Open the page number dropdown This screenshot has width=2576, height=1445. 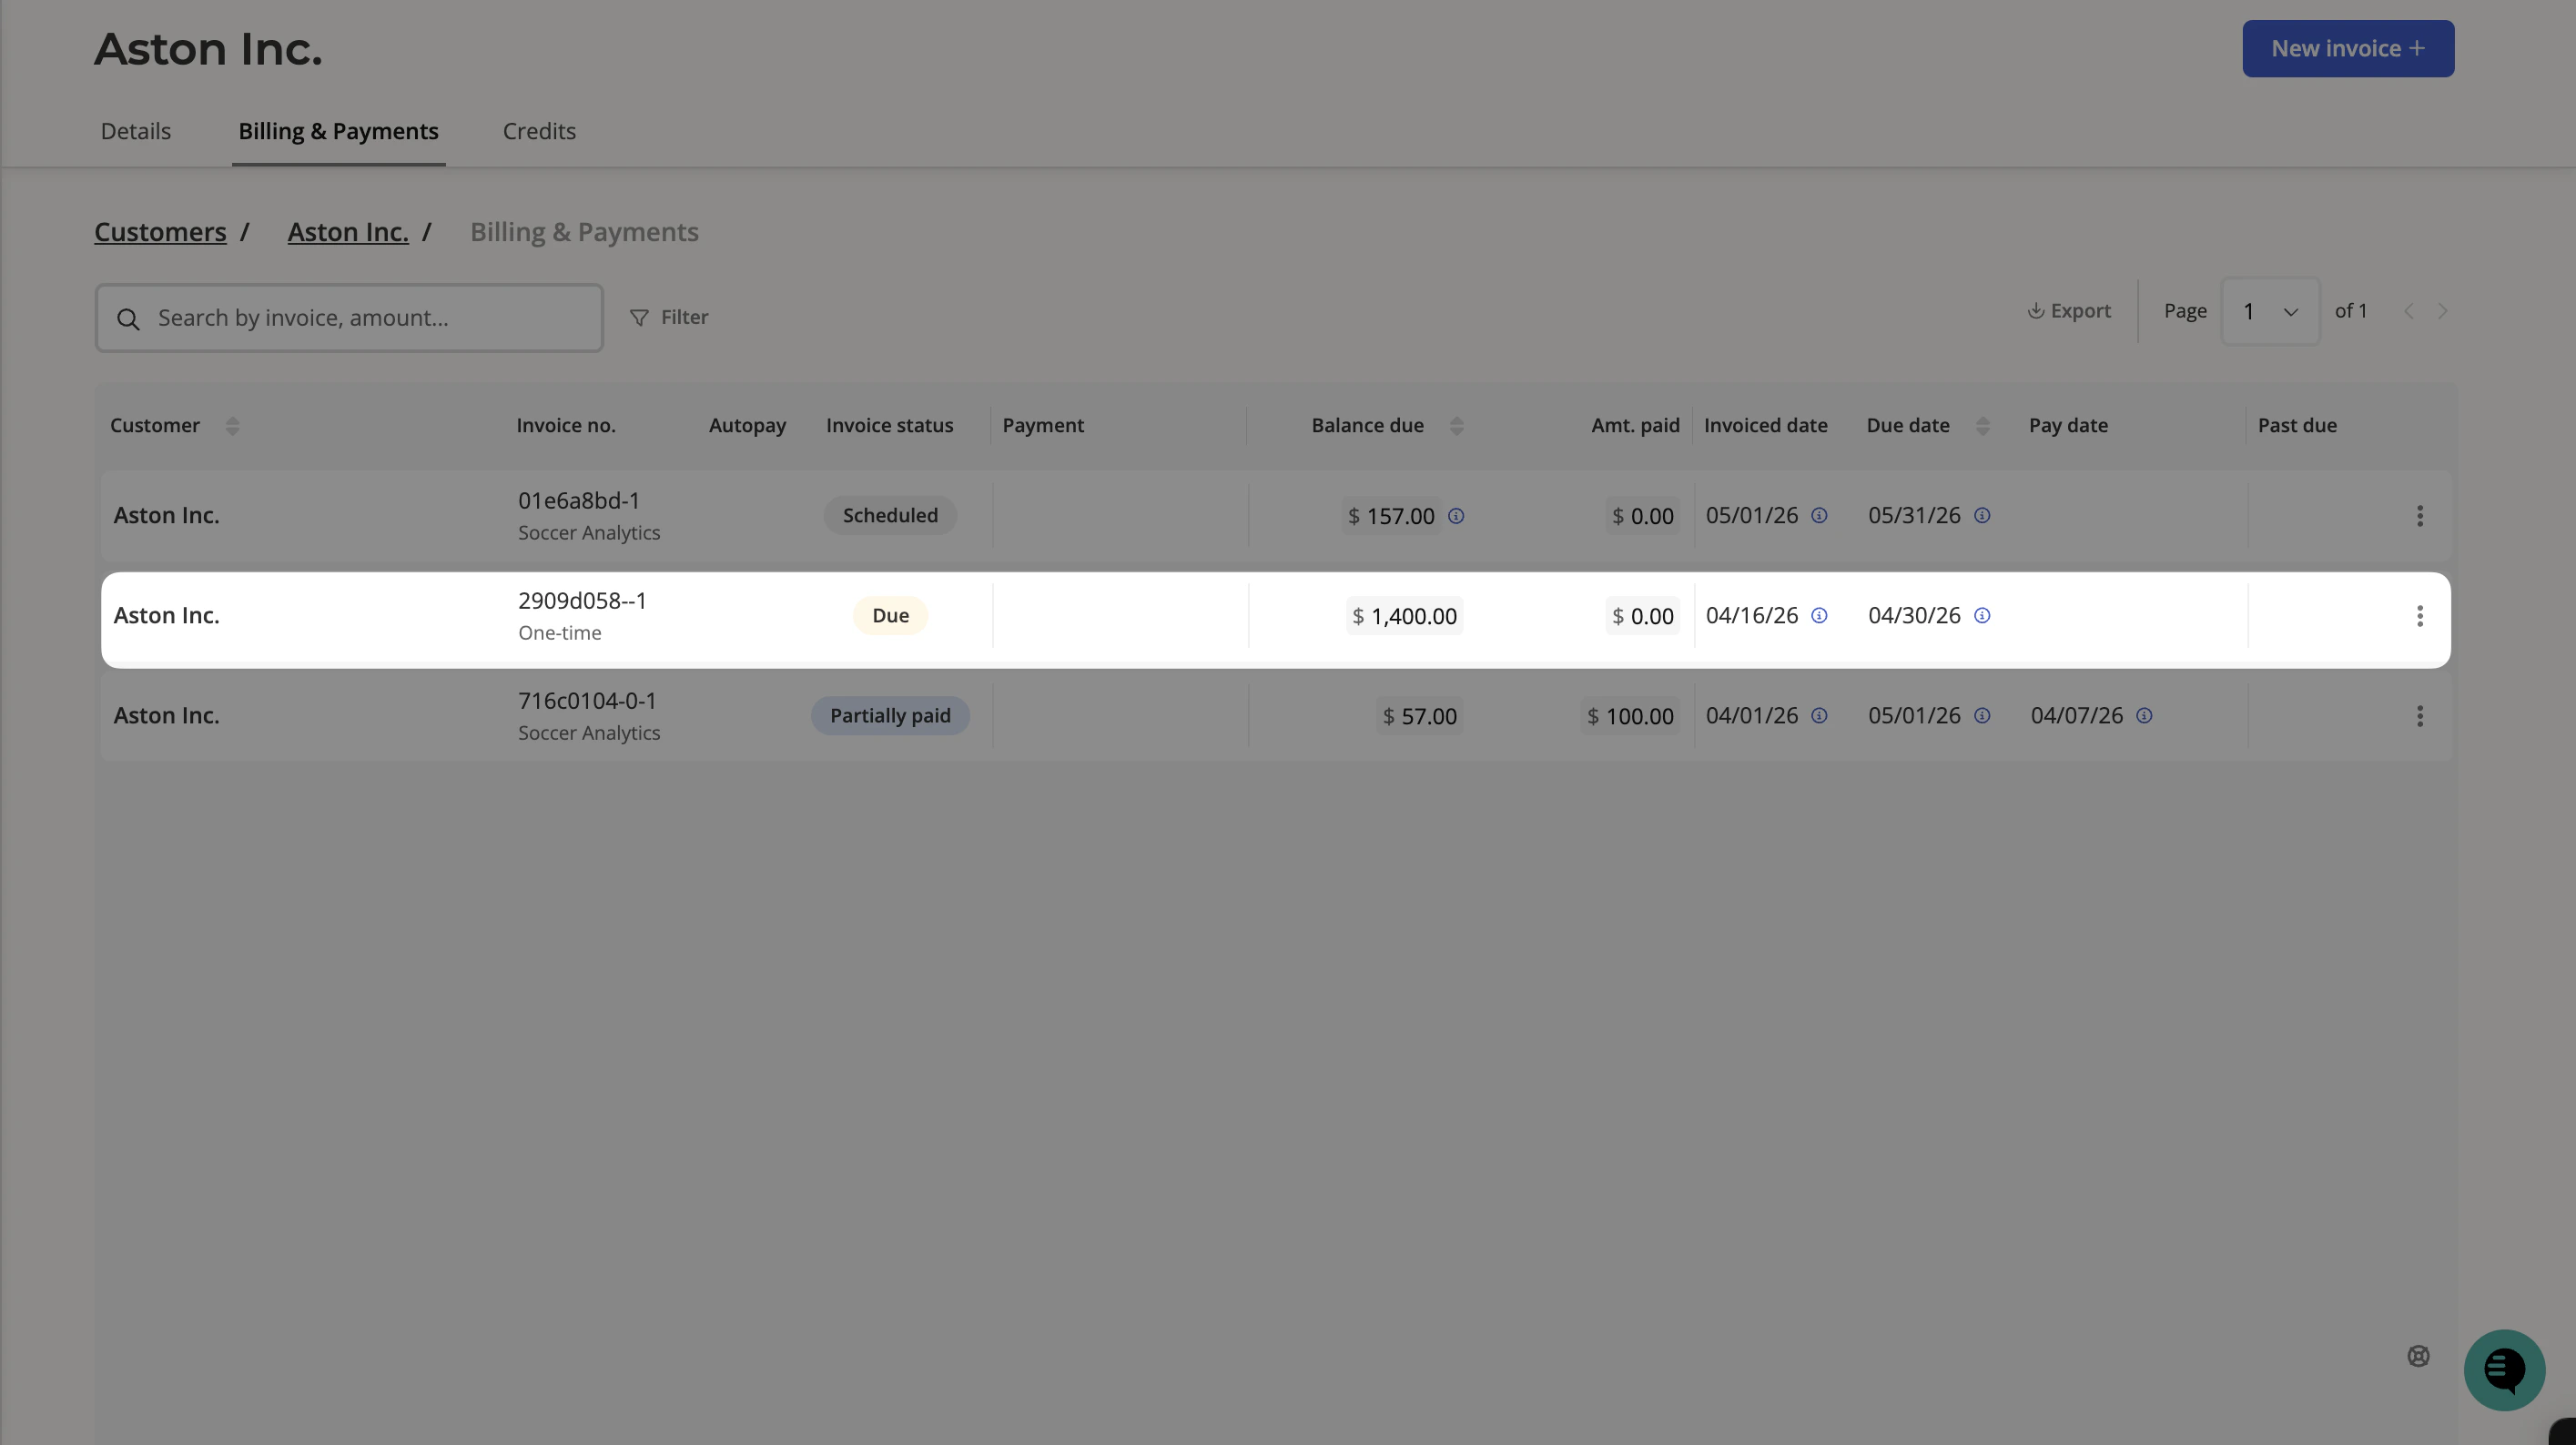[x=2270, y=311]
